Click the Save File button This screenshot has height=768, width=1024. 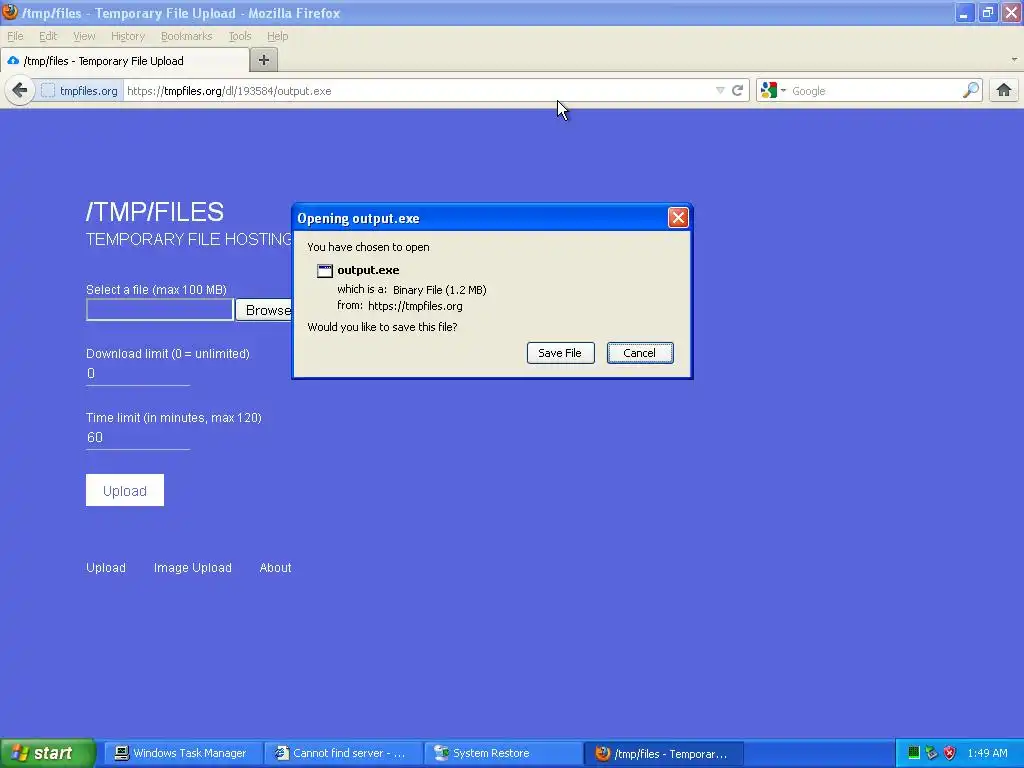coord(560,353)
